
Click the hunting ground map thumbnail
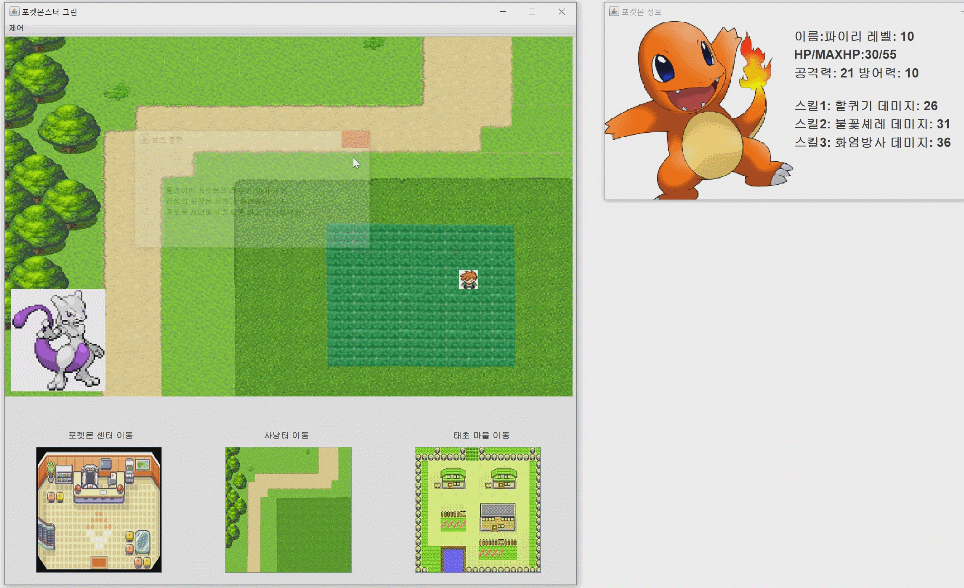click(288, 510)
